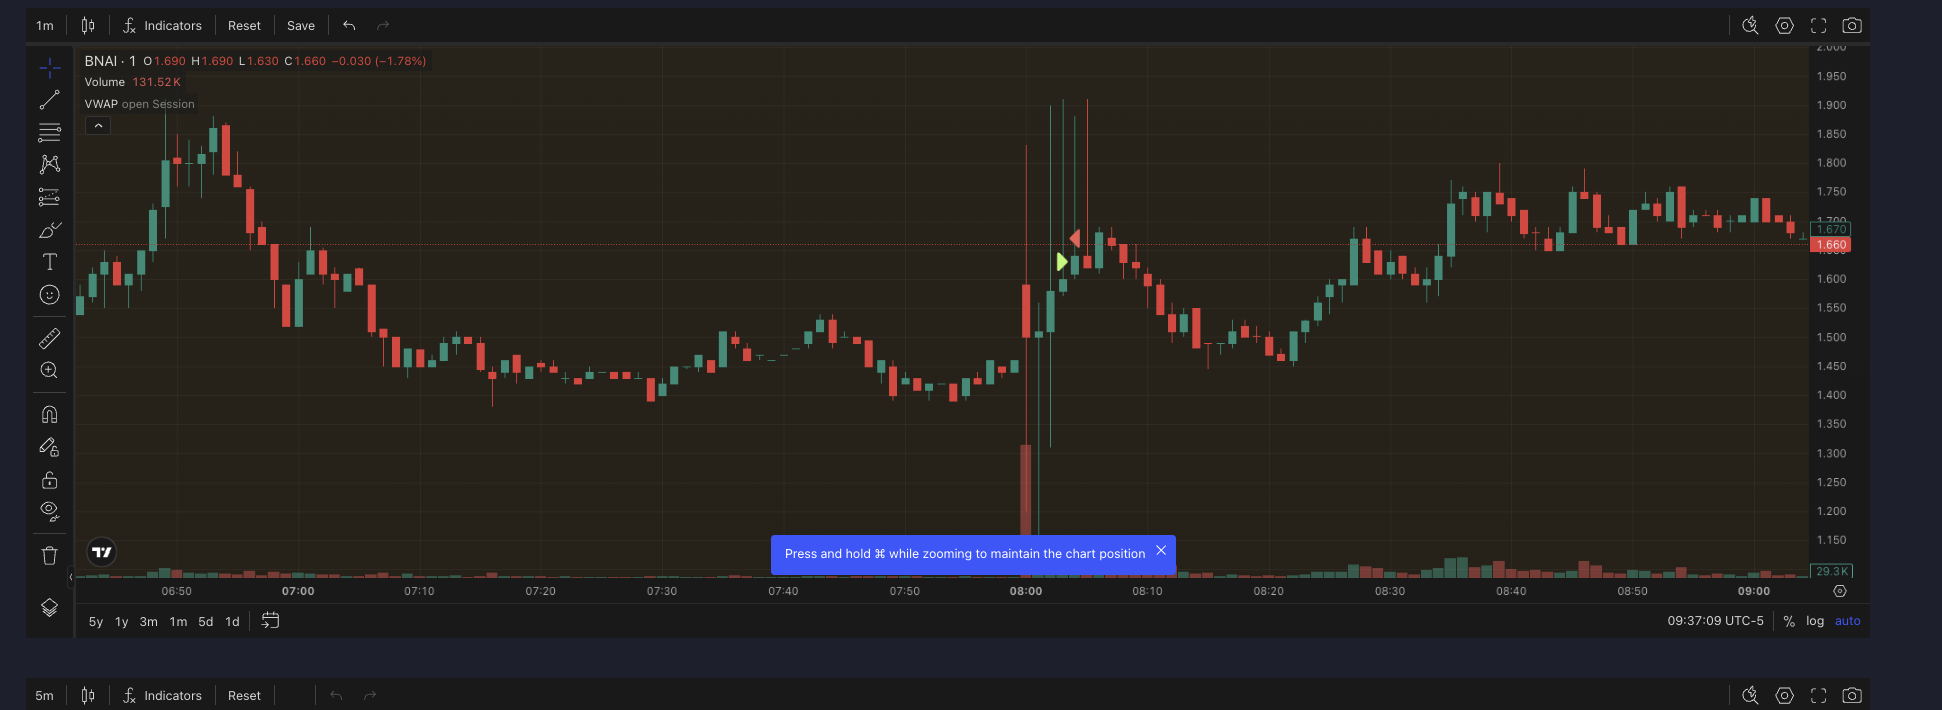Hide all drawings using the eye icon
The height and width of the screenshot is (710, 1942).
click(x=49, y=512)
